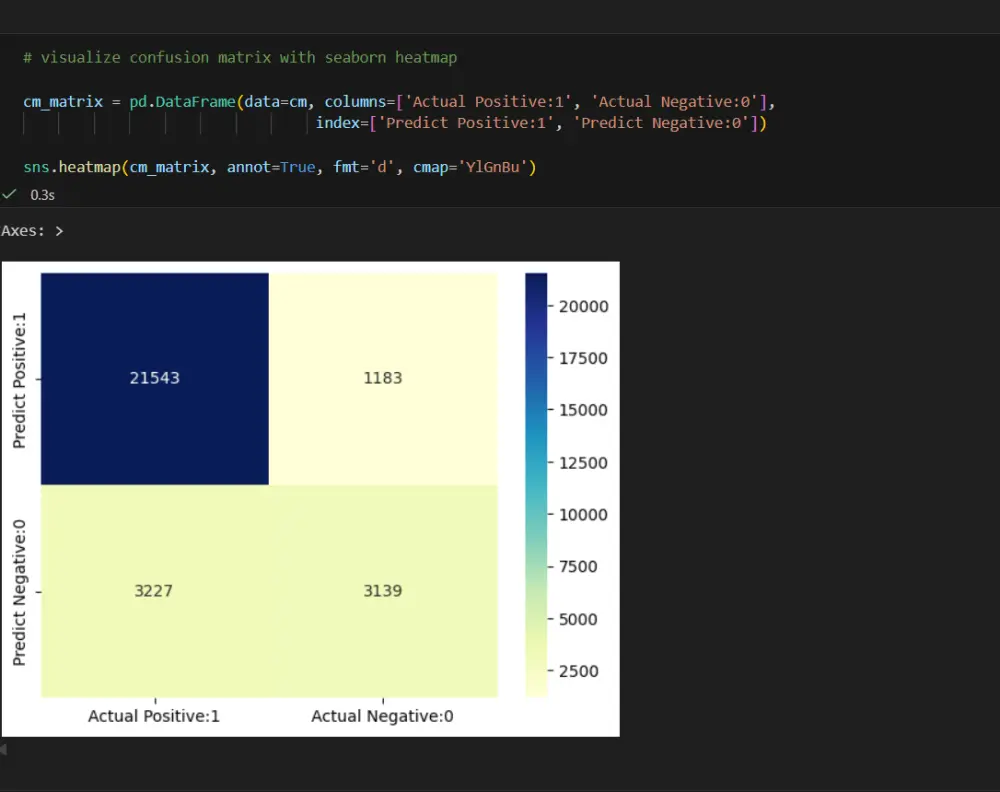
Task: Click the 'Actual Positive:1' axis label
Action: [153, 715]
